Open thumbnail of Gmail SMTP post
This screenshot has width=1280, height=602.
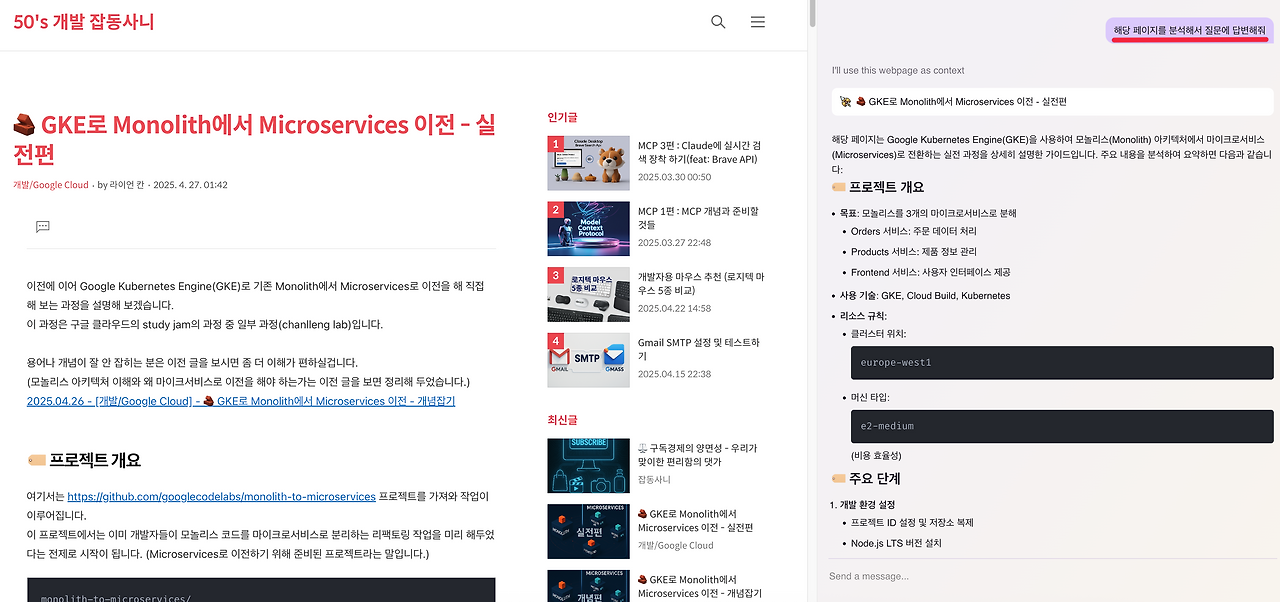click(x=589, y=360)
